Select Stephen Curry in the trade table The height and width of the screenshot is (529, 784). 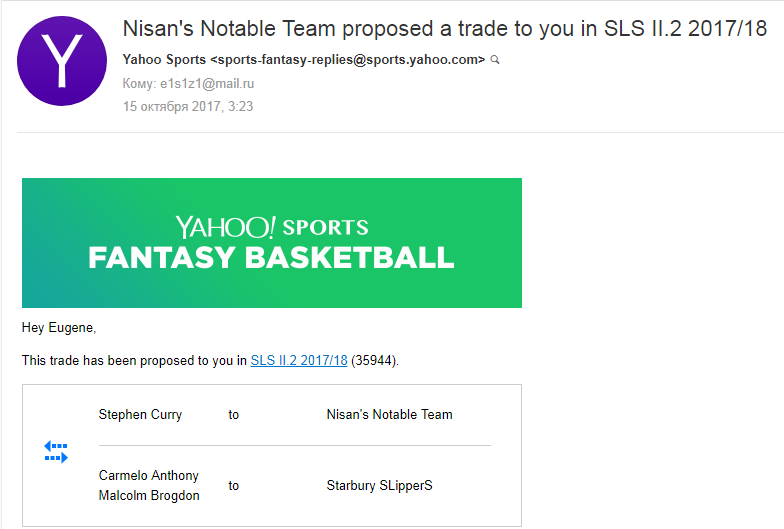pyautogui.click(x=140, y=414)
